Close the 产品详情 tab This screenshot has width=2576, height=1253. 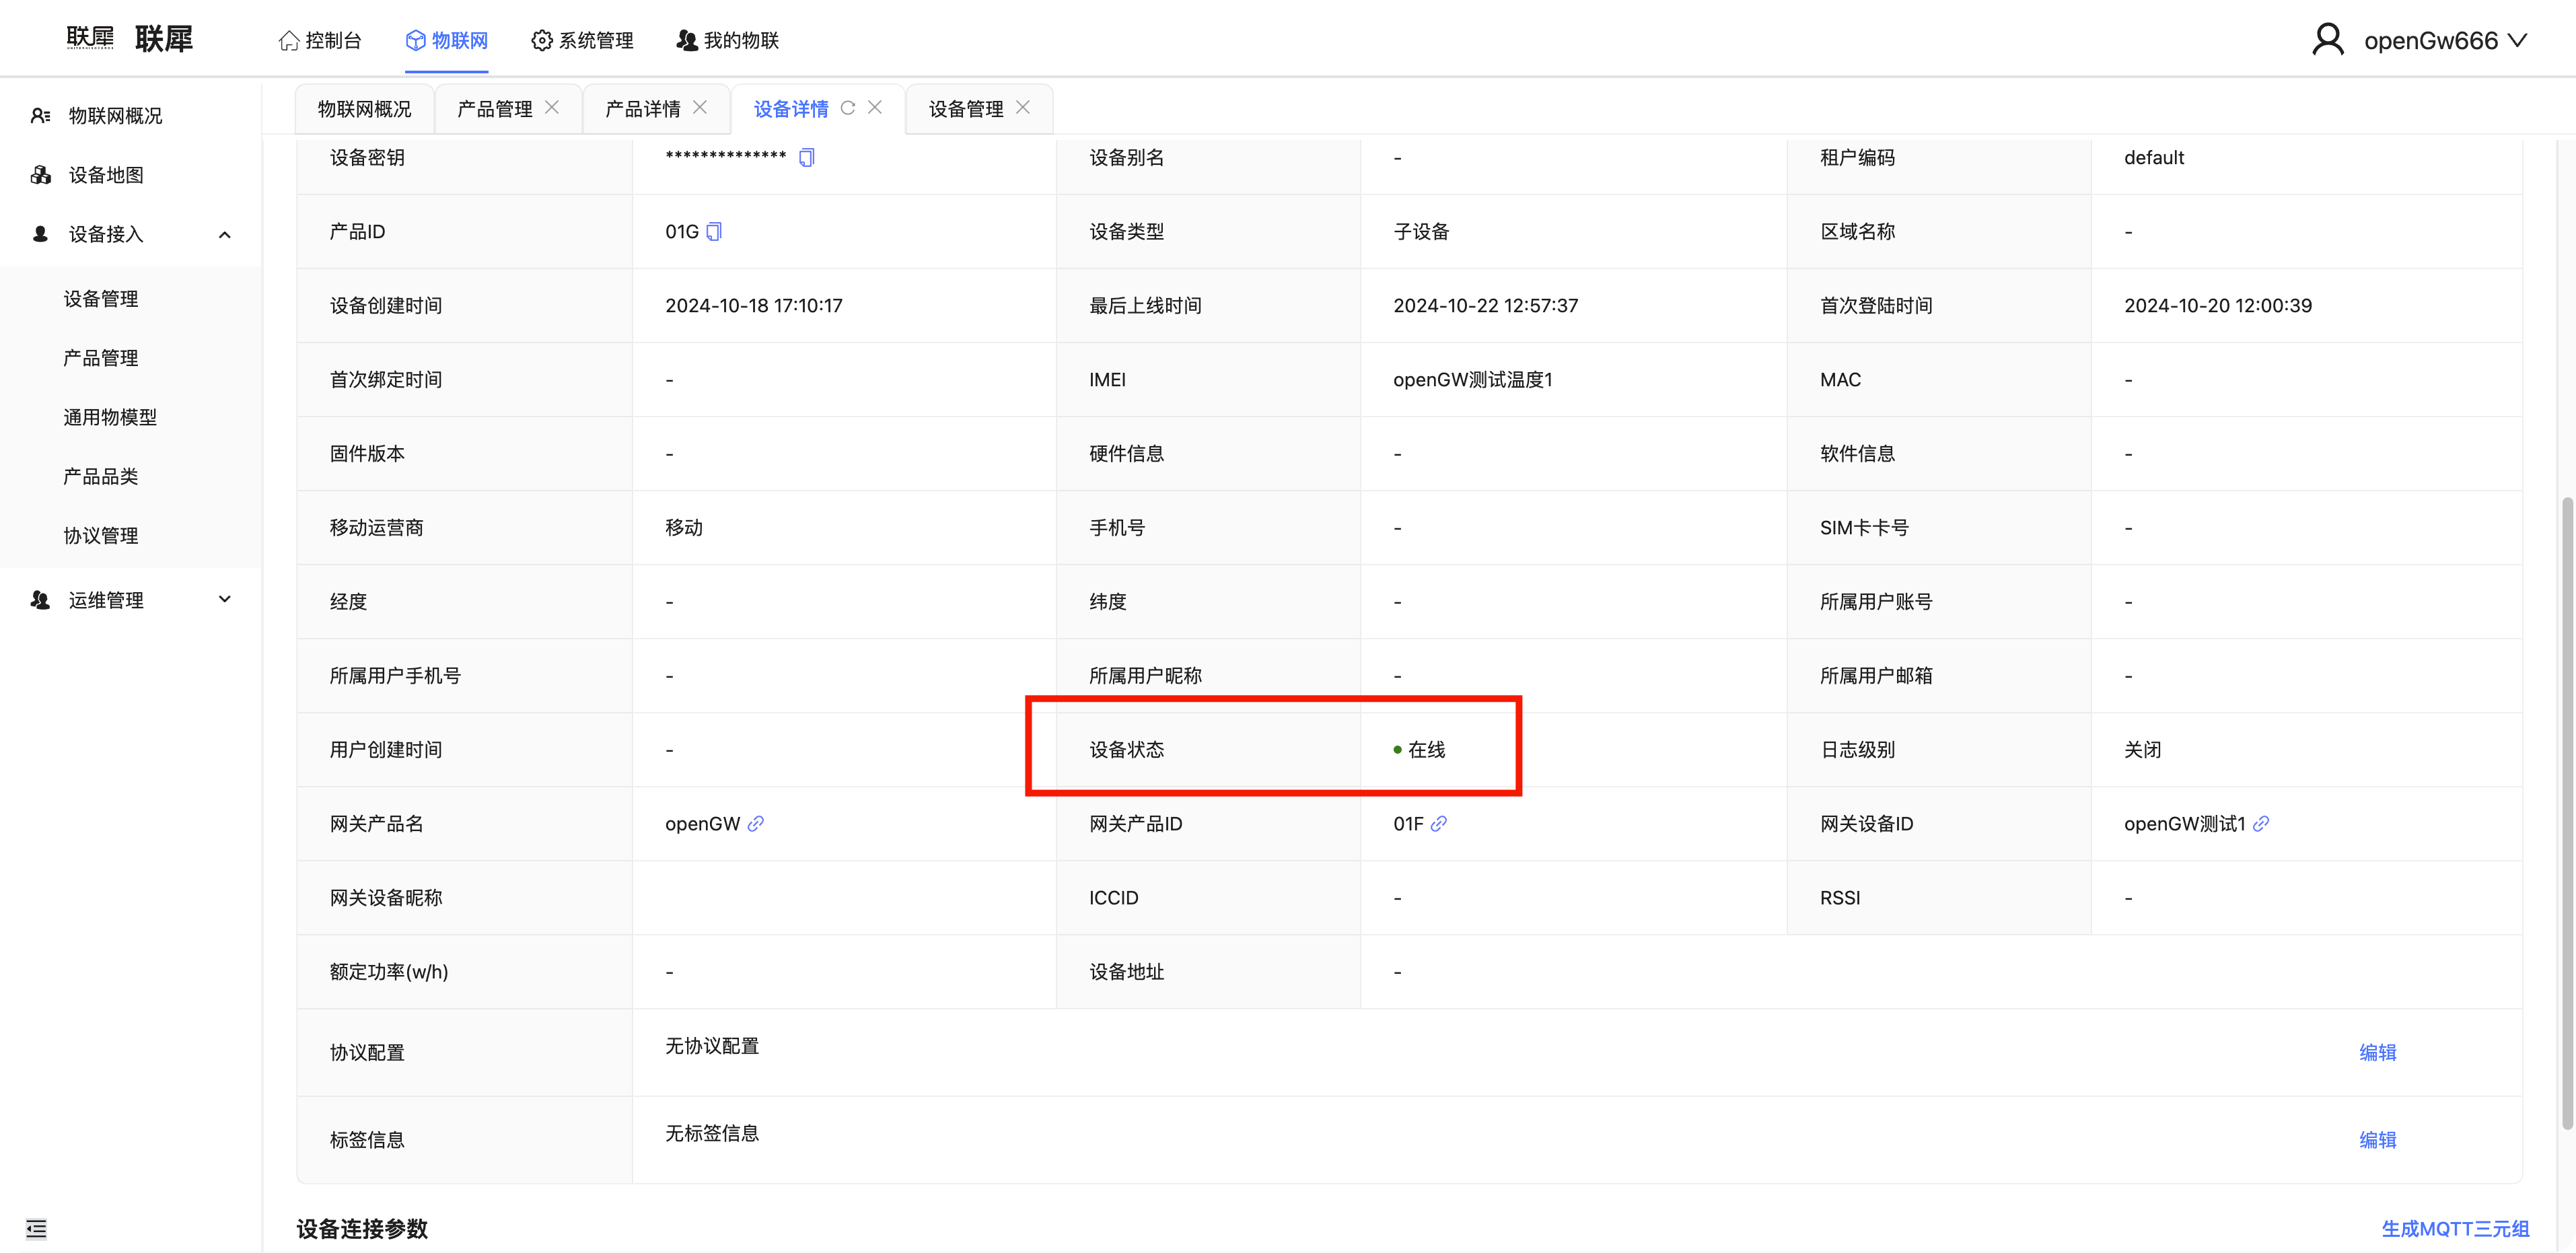(x=700, y=108)
